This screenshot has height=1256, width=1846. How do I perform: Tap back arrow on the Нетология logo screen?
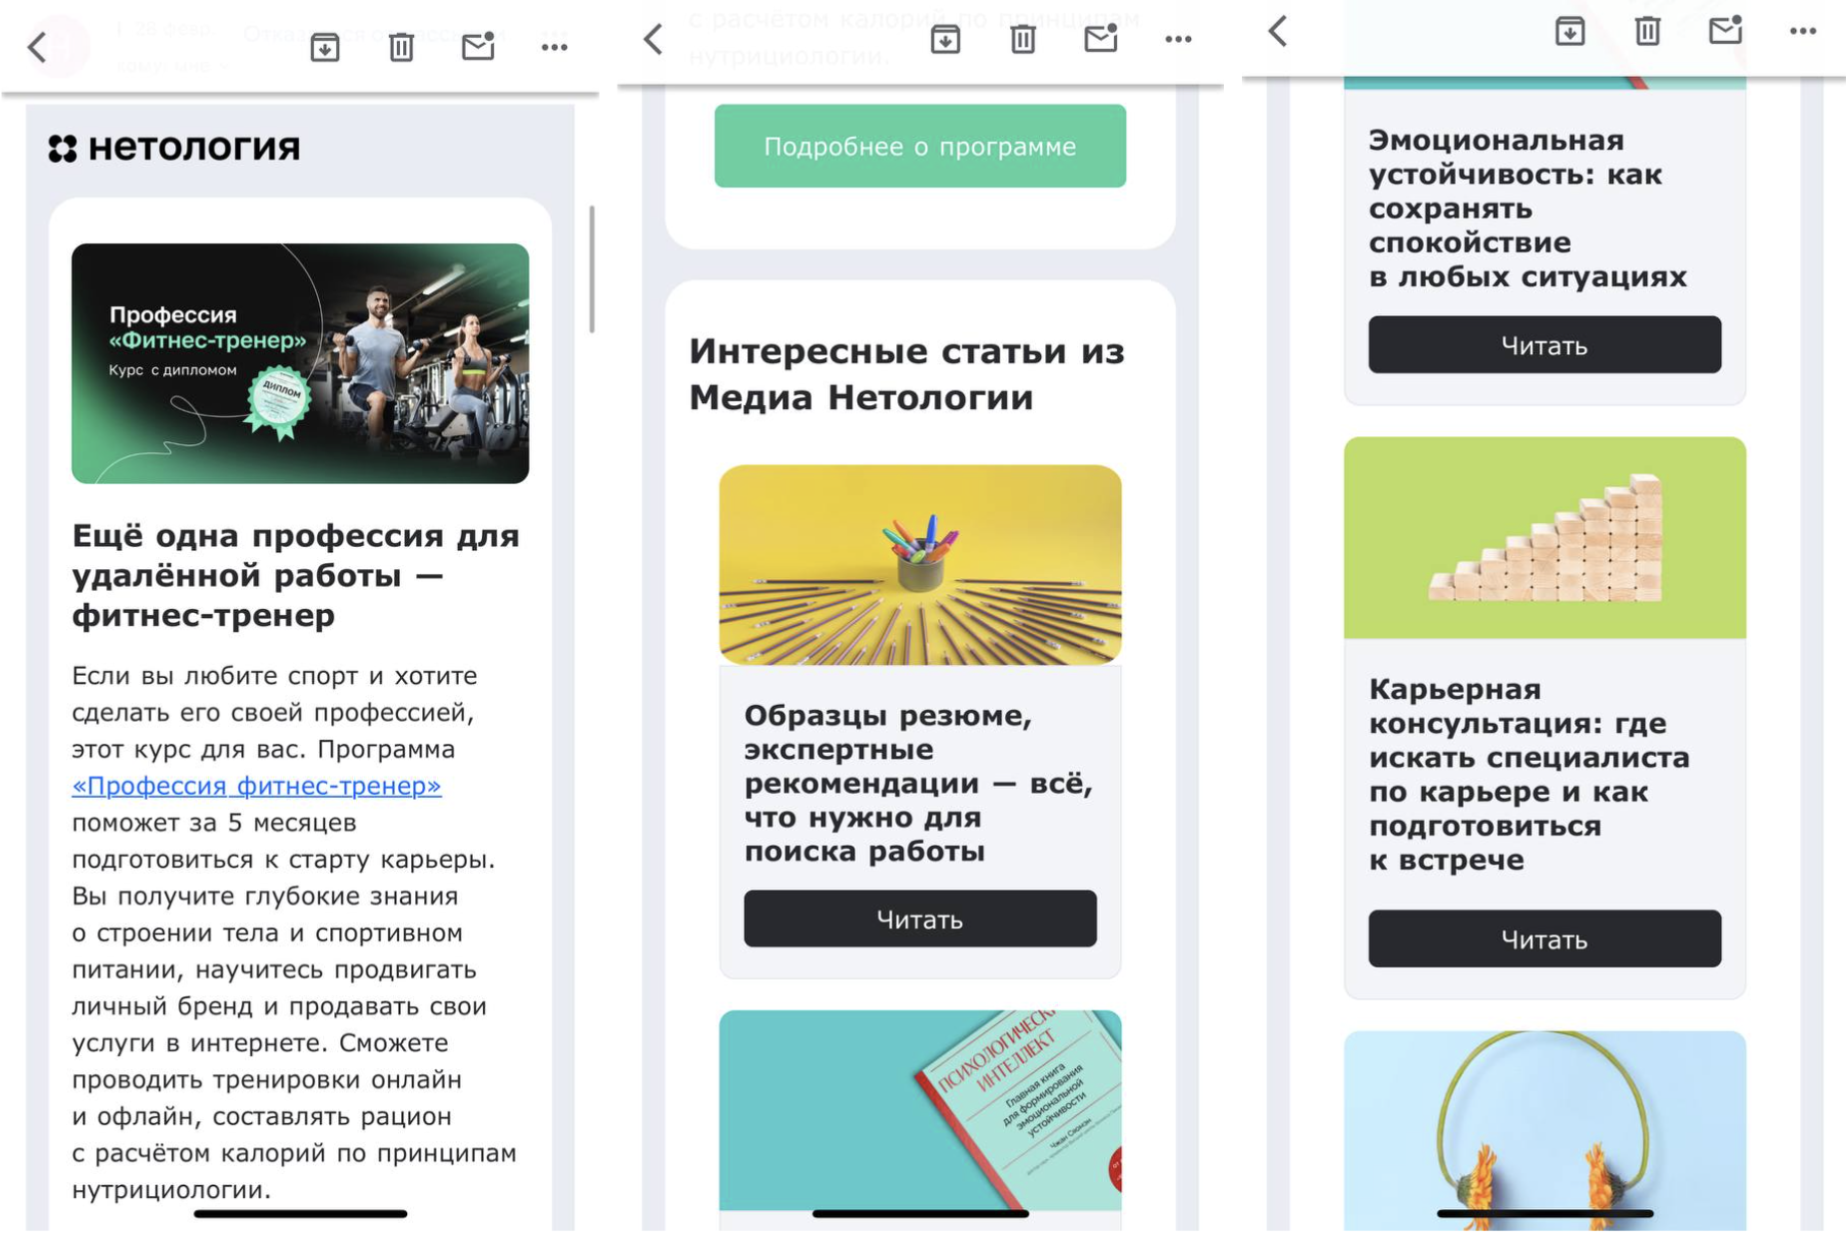(37, 47)
